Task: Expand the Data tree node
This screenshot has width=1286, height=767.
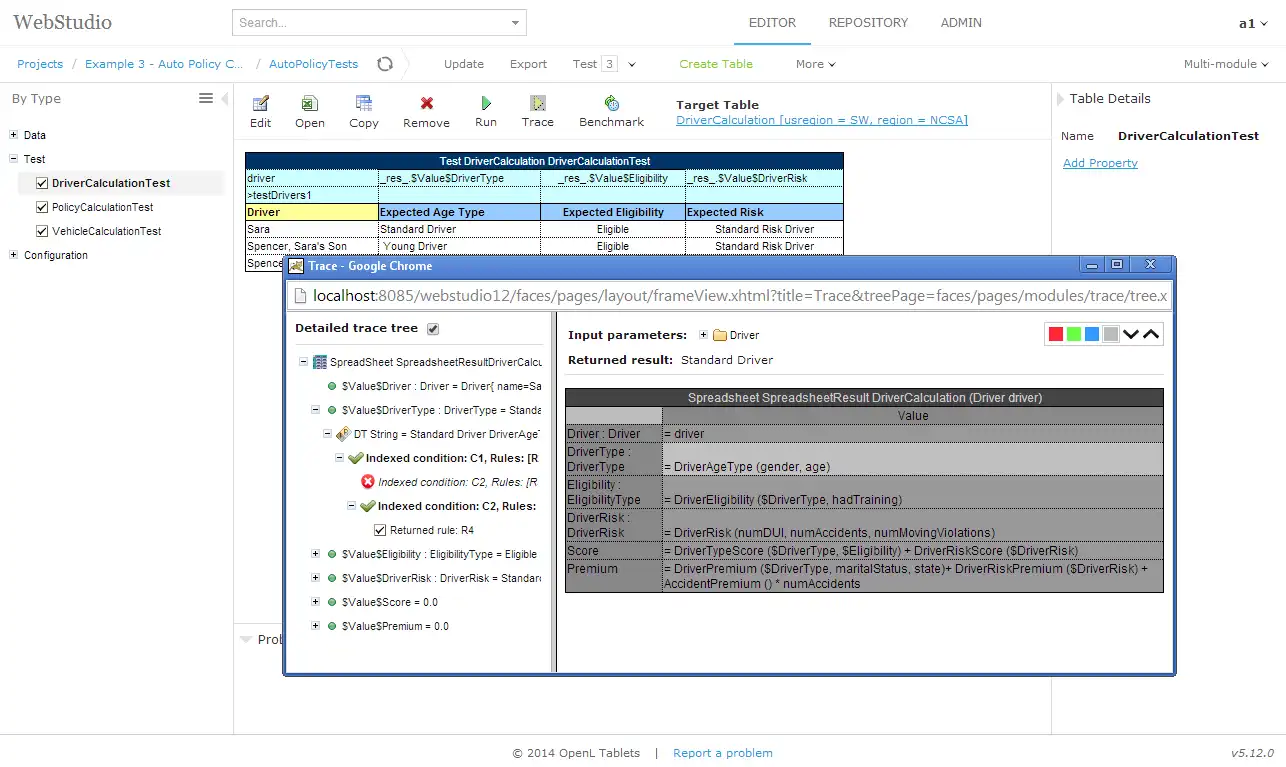Action: pos(14,135)
